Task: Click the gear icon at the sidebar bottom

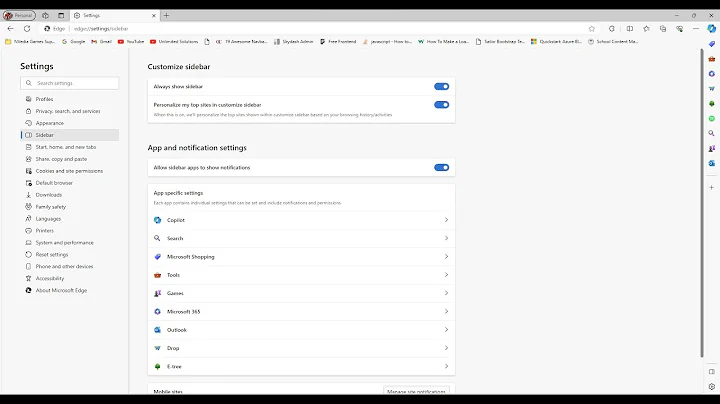Action: click(712, 387)
